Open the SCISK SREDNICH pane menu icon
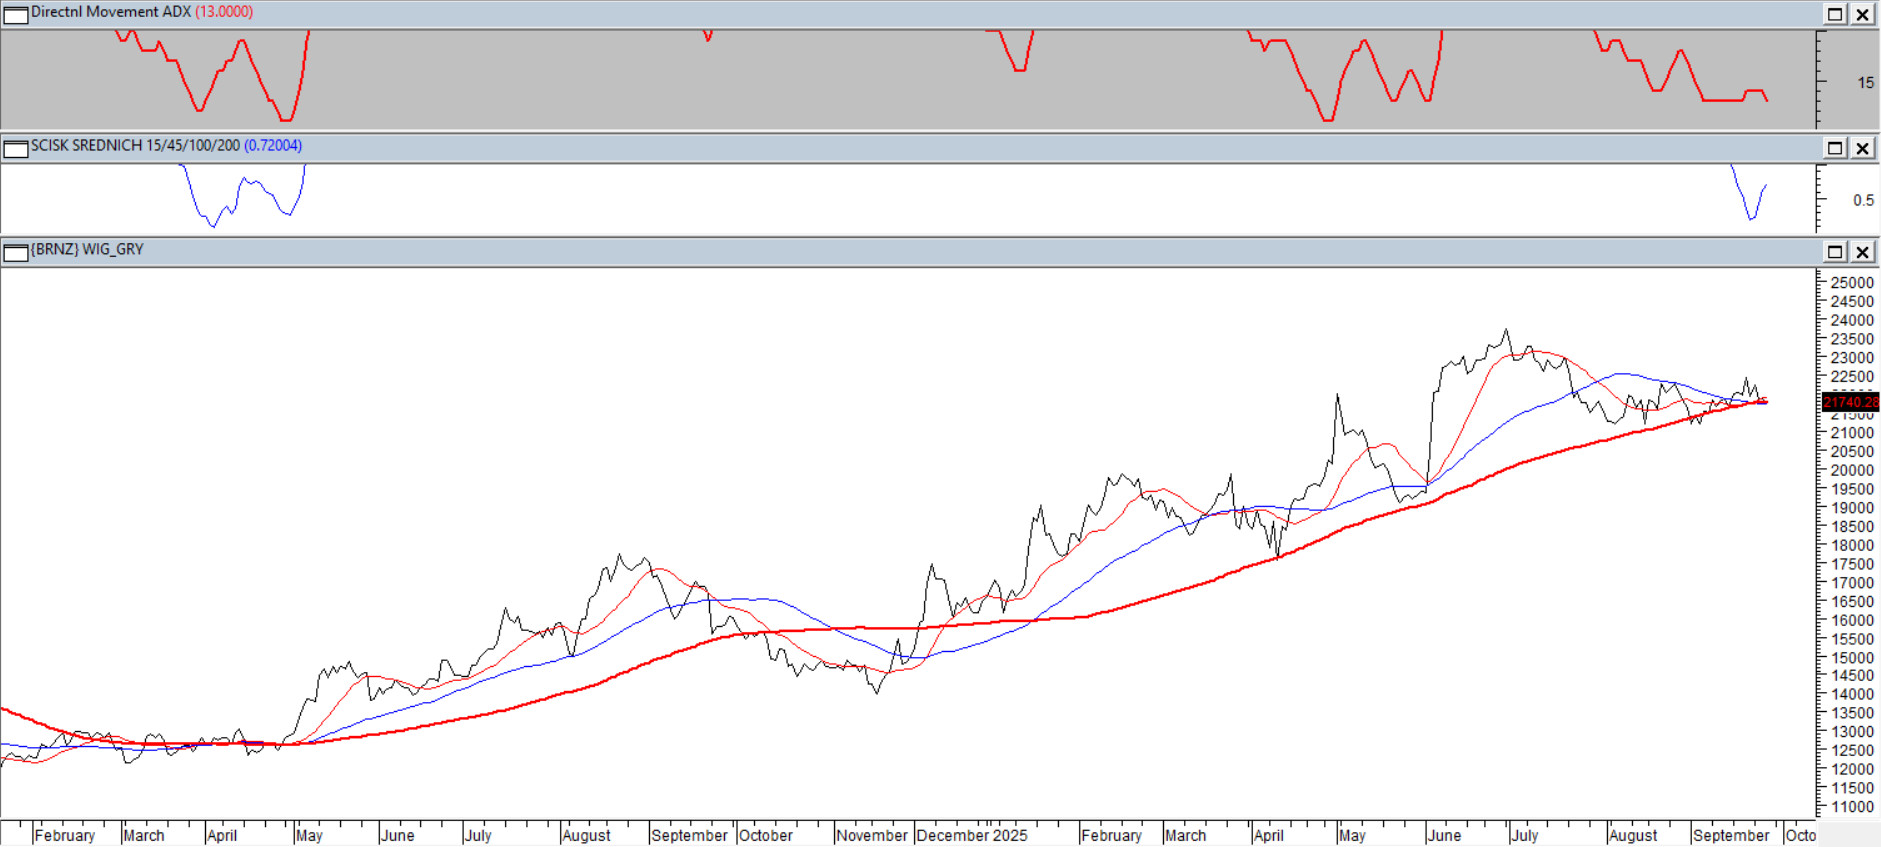1881x847 pixels. click(16, 148)
